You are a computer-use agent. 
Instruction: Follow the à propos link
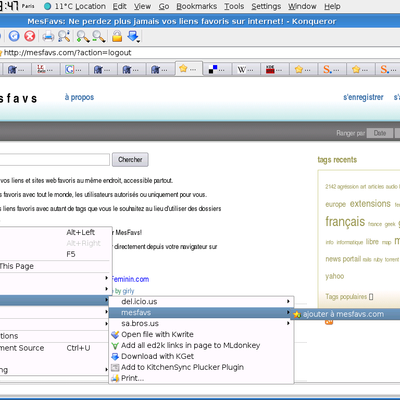[79, 97]
